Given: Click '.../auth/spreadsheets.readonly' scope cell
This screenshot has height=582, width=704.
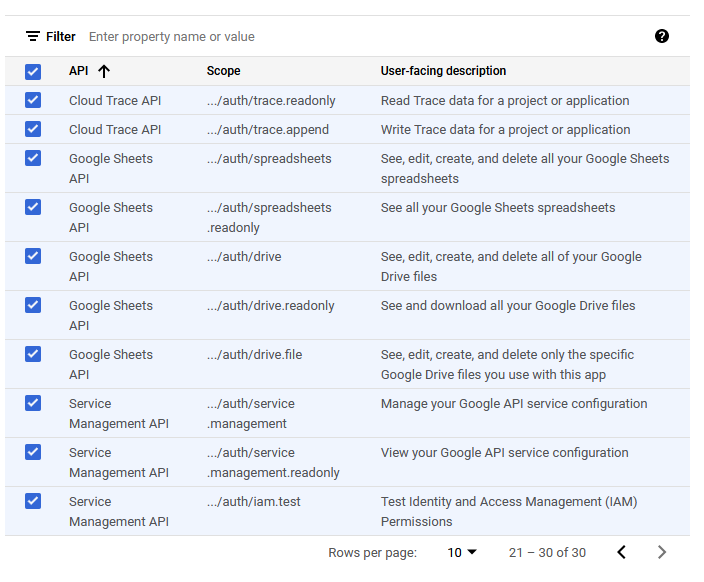Looking at the screenshot, I should [269, 217].
